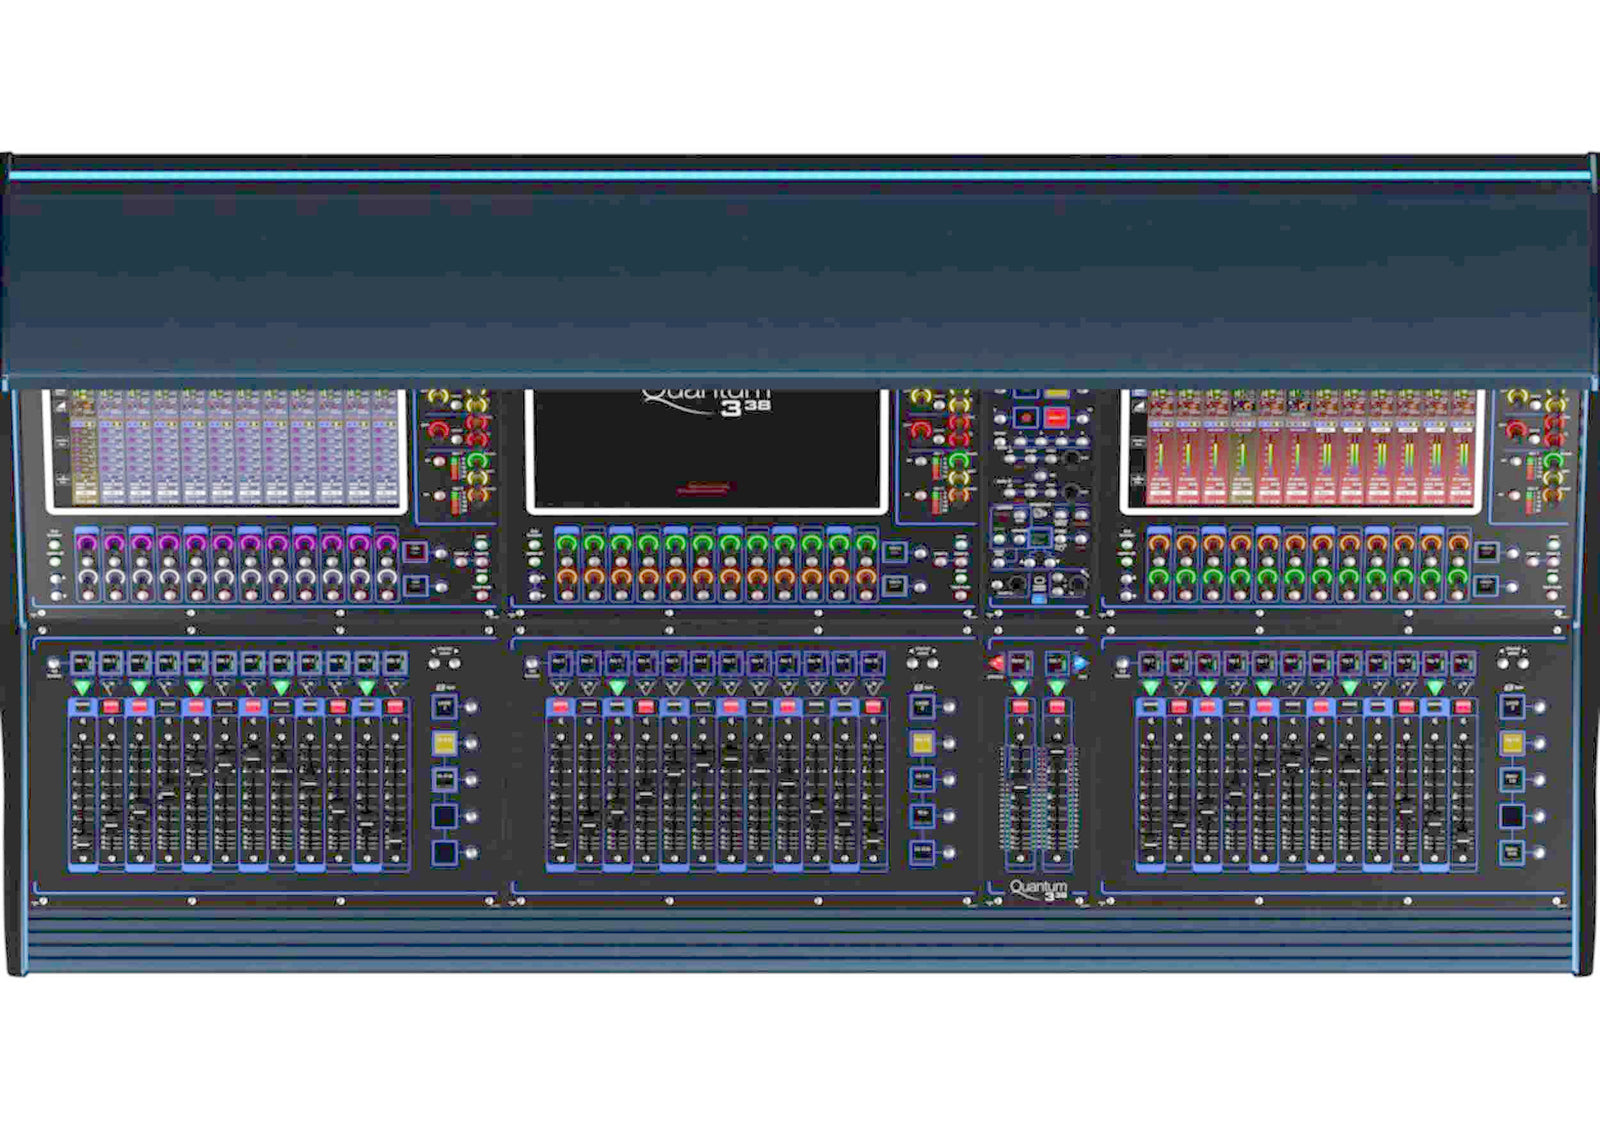Select the yellow layer button beside right fader bank
Image resolution: width=1600 pixels, height=1123 pixels.
point(1512,743)
